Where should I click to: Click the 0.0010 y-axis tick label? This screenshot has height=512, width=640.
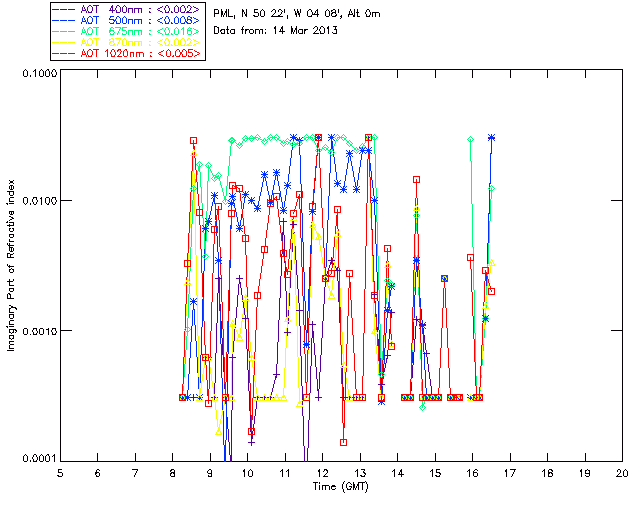coord(37,330)
